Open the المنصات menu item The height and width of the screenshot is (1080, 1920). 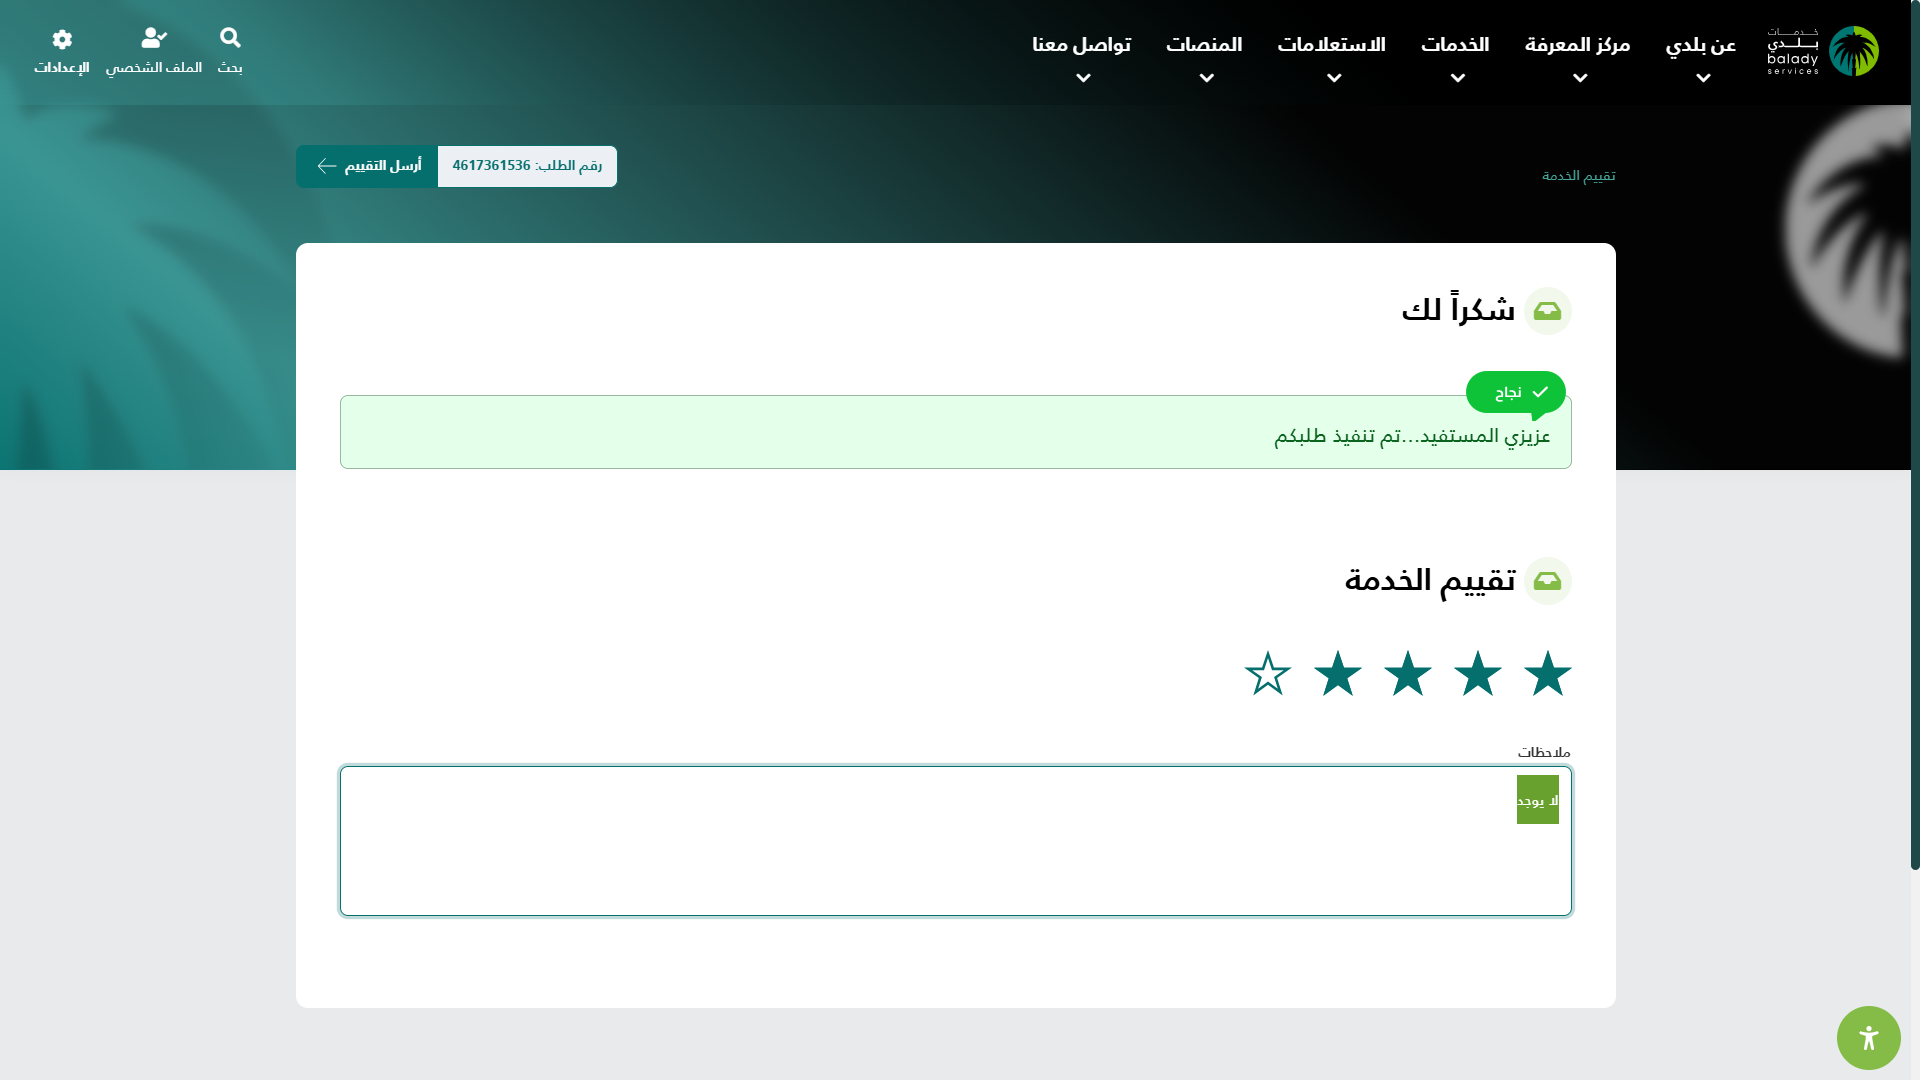coord(1204,45)
